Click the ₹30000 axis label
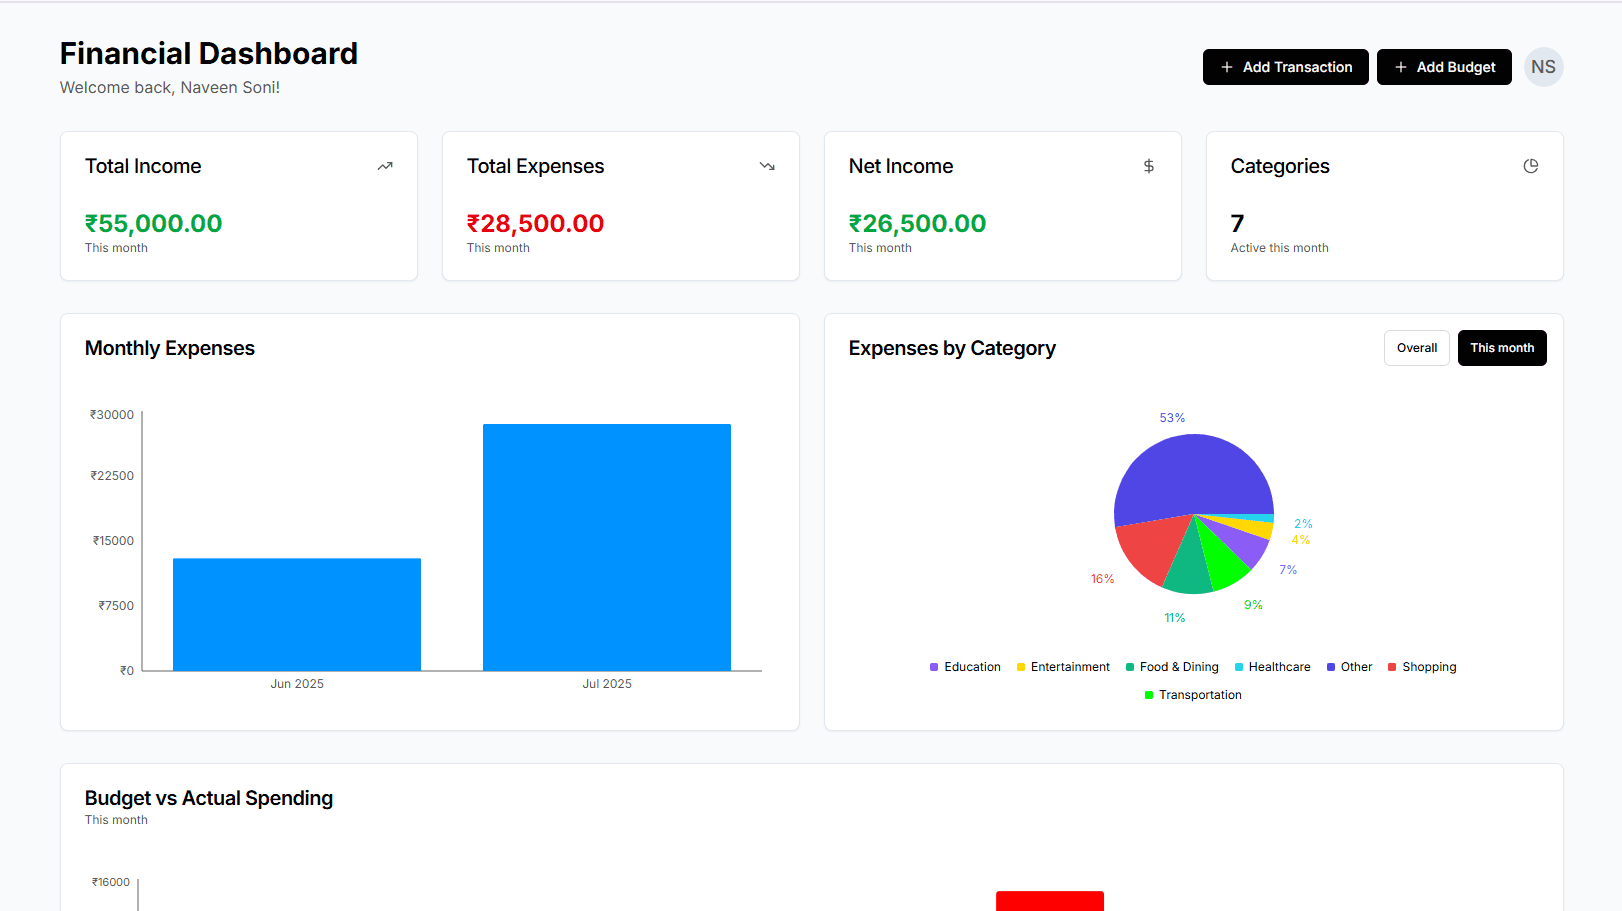Image resolution: width=1622 pixels, height=911 pixels. coord(112,415)
